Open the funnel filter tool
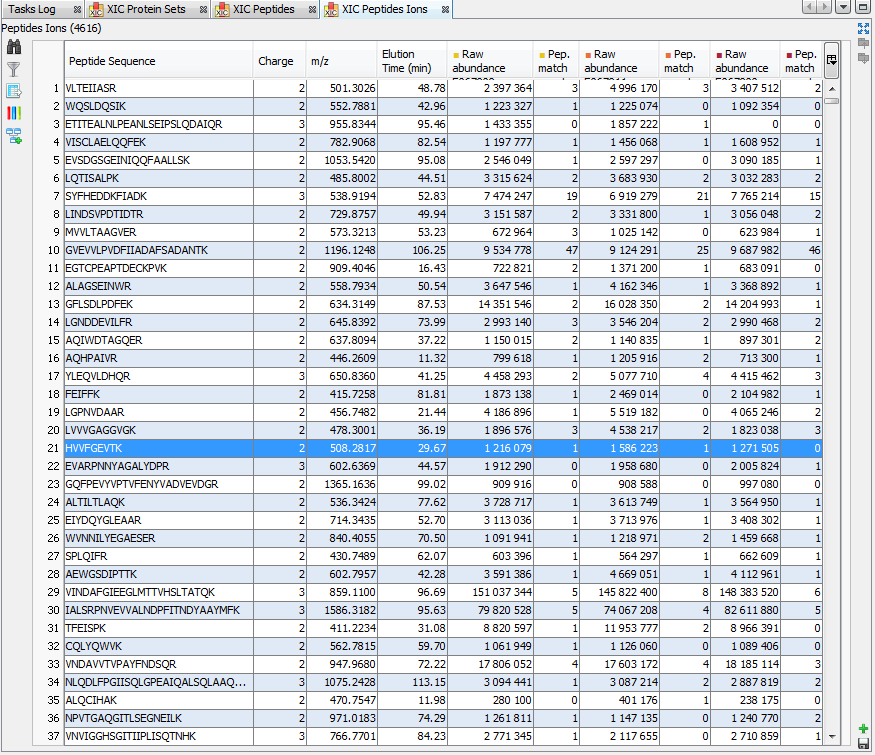Screen dimensions: 875x755 click(x=14, y=70)
